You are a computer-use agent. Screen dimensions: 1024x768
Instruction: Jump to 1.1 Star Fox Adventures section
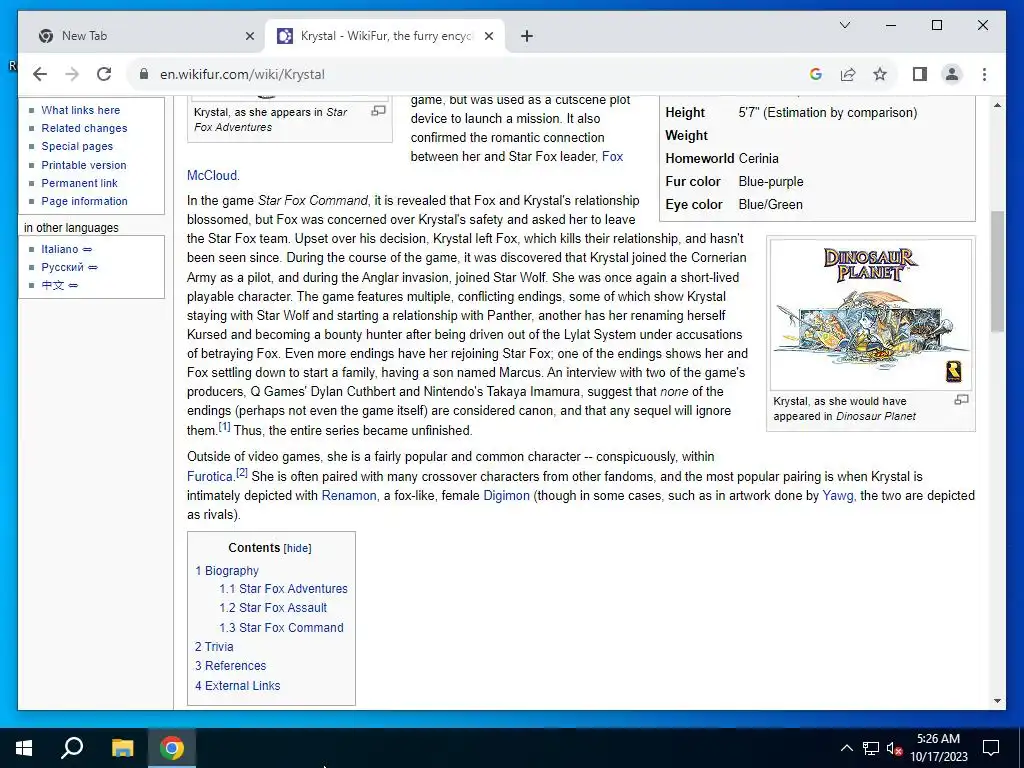[x=283, y=589]
